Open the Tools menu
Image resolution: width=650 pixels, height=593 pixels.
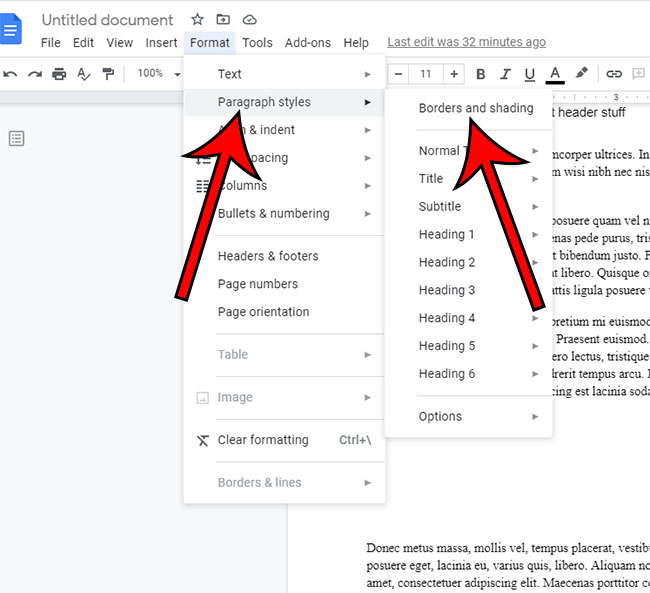coord(257,43)
